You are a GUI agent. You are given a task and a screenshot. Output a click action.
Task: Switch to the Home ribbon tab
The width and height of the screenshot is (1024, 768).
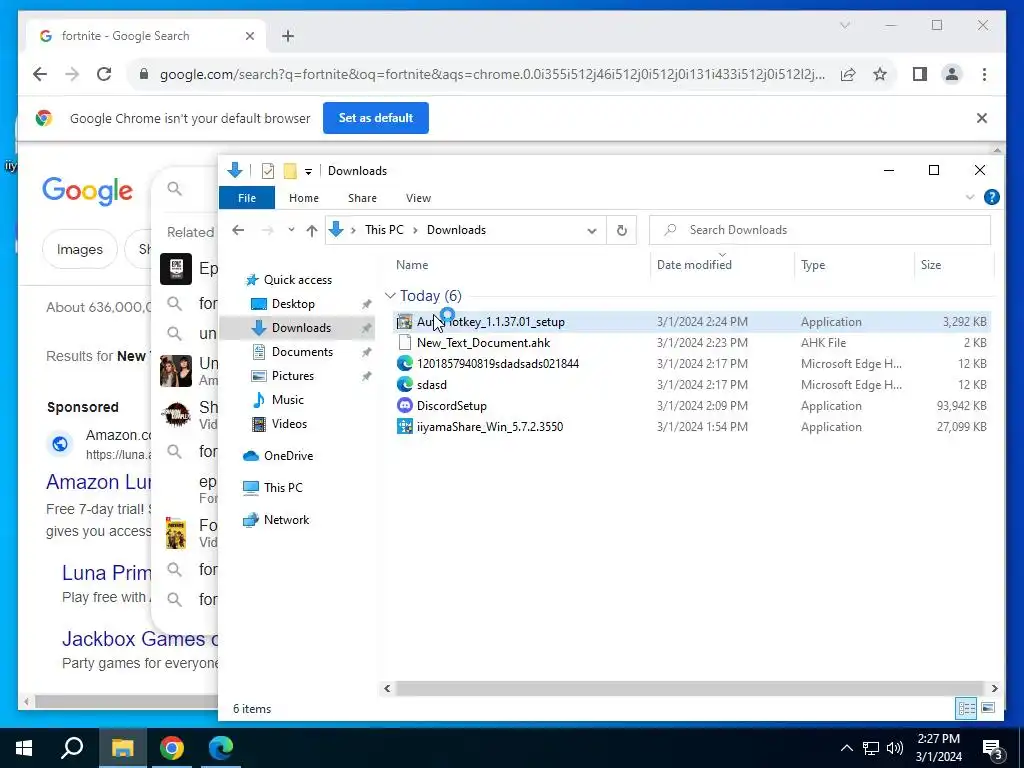tap(304, 198)
